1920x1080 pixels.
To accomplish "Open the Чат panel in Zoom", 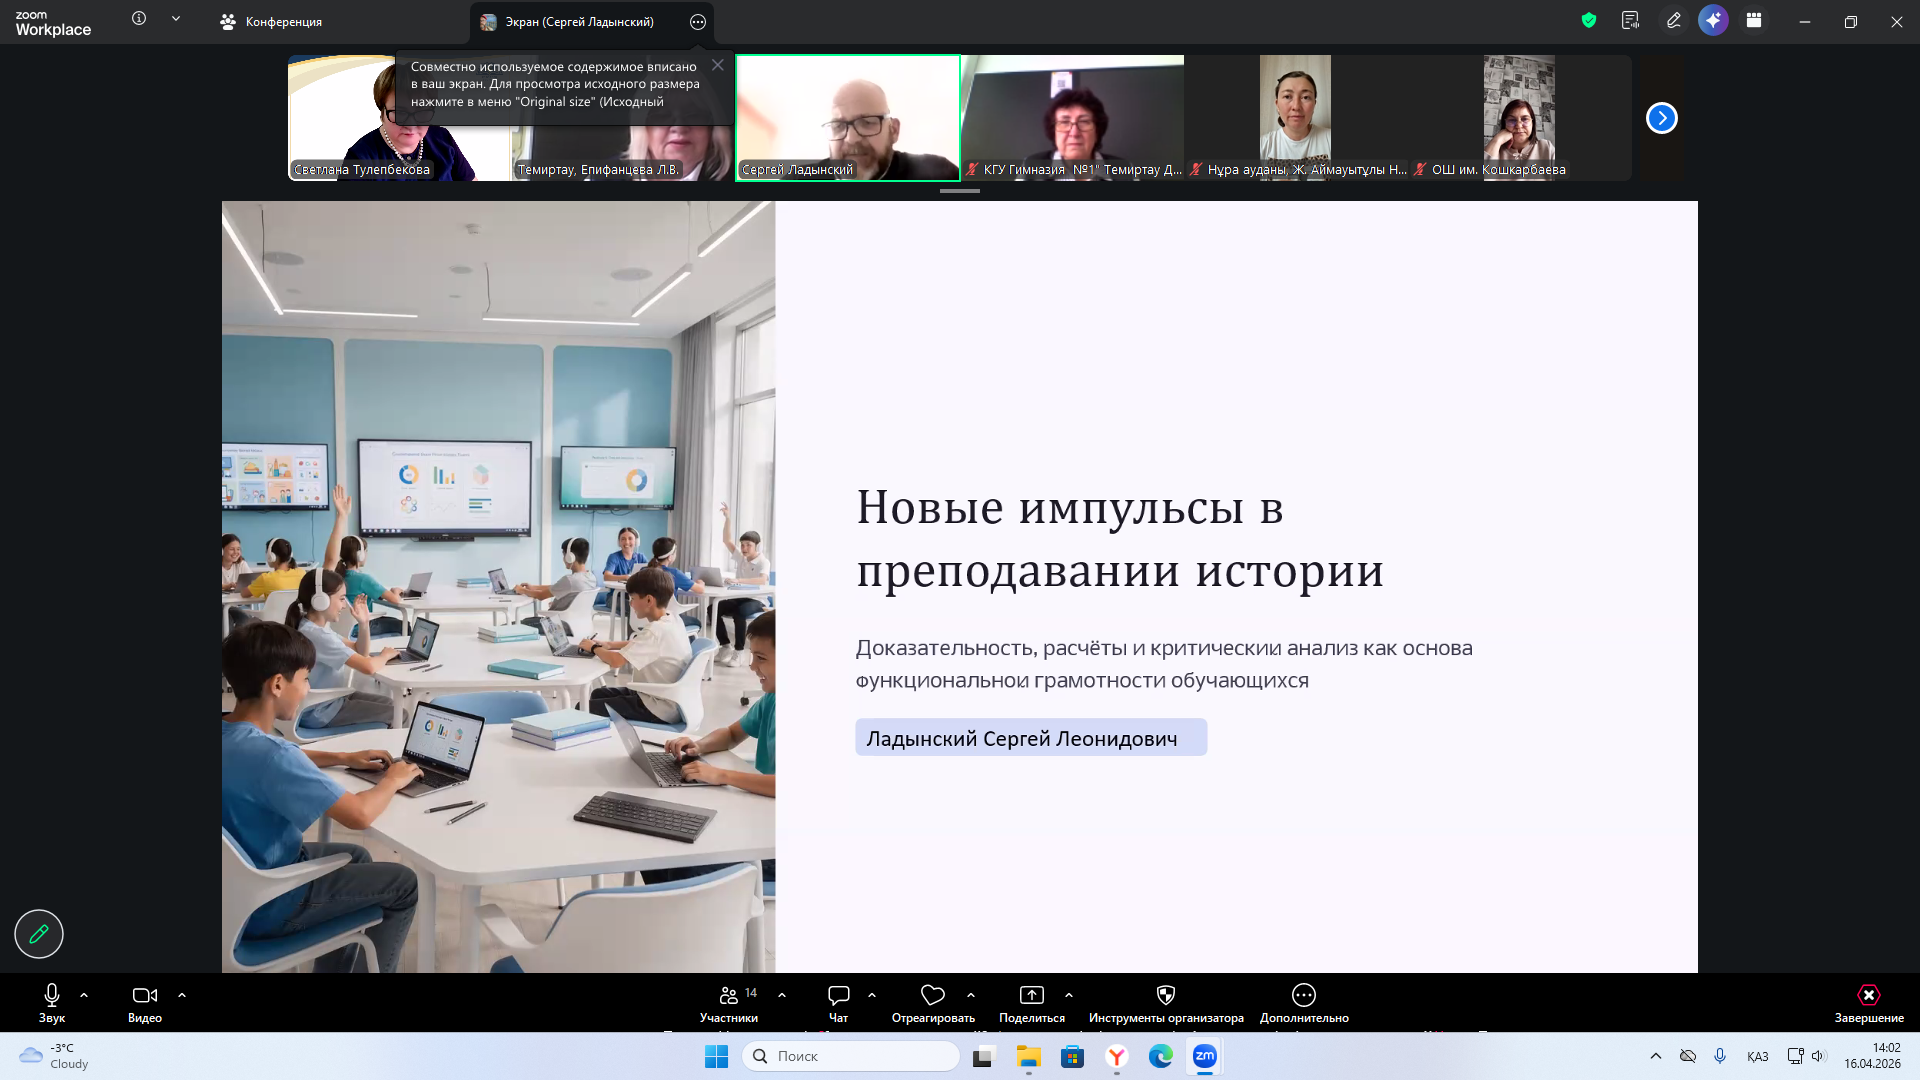I will coord(838,998).
